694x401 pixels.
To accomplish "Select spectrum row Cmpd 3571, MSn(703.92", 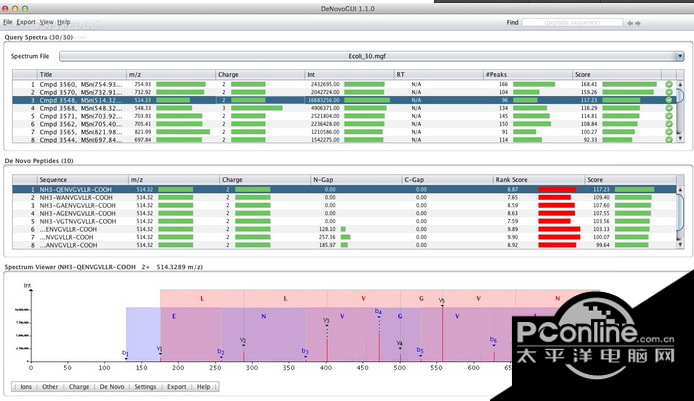I will (x=344, y=116).
